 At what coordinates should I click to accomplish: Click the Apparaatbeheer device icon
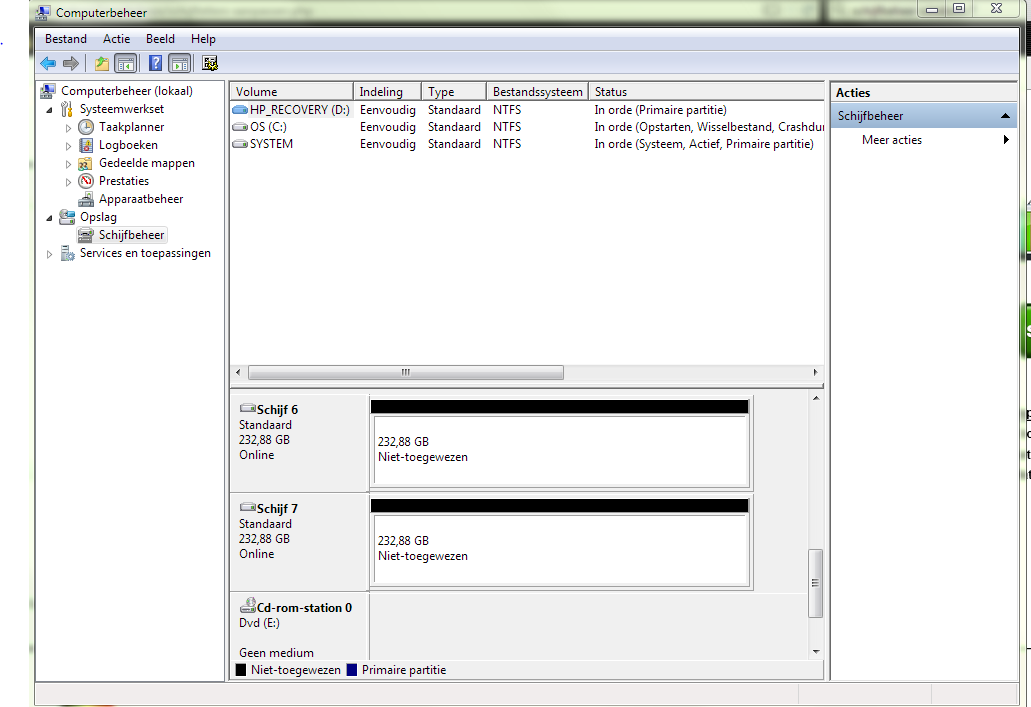[86, 199]
